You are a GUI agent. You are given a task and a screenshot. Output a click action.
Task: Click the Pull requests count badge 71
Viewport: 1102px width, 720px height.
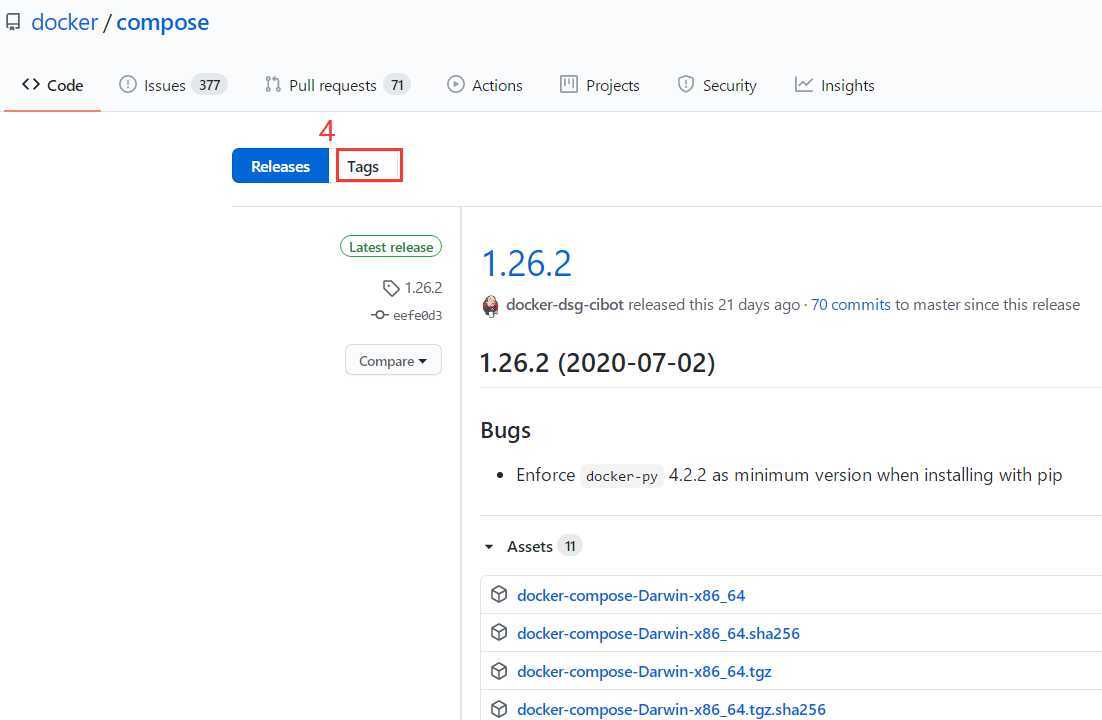pos(397,85)
